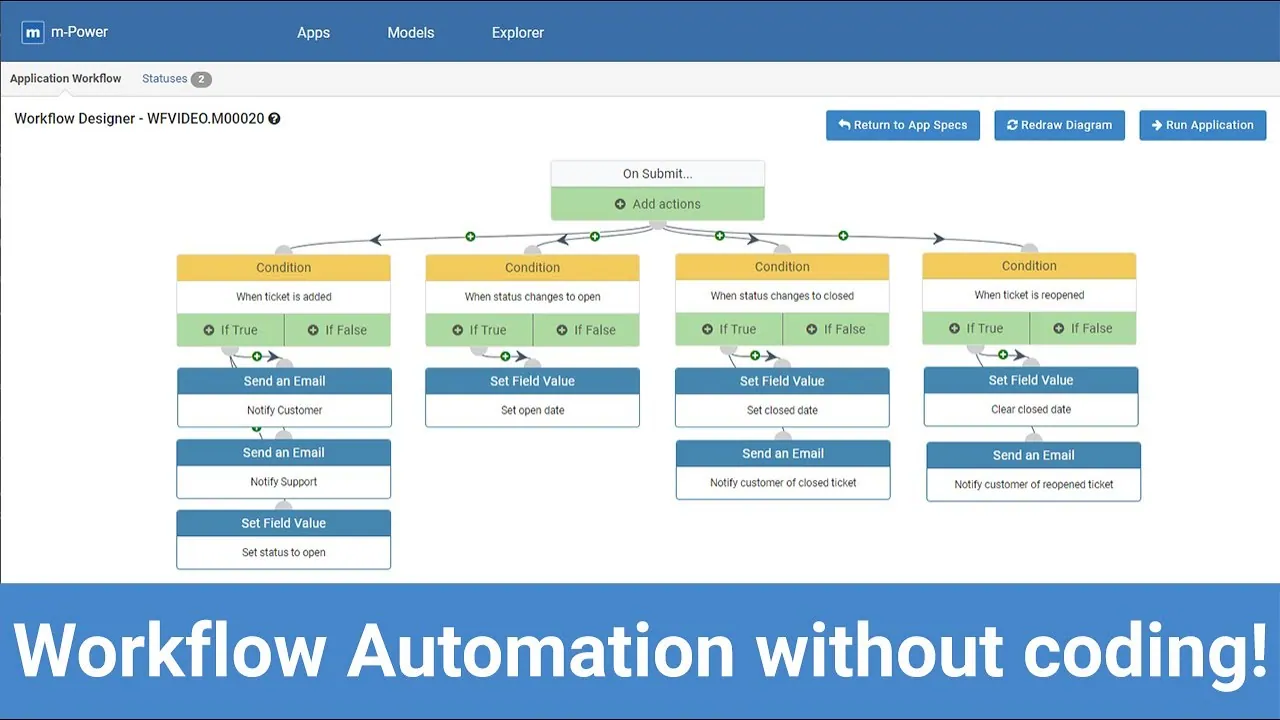Click If True under 'When status changes to open'
This screenshot has height=720, width=1280.
[479, 330]
